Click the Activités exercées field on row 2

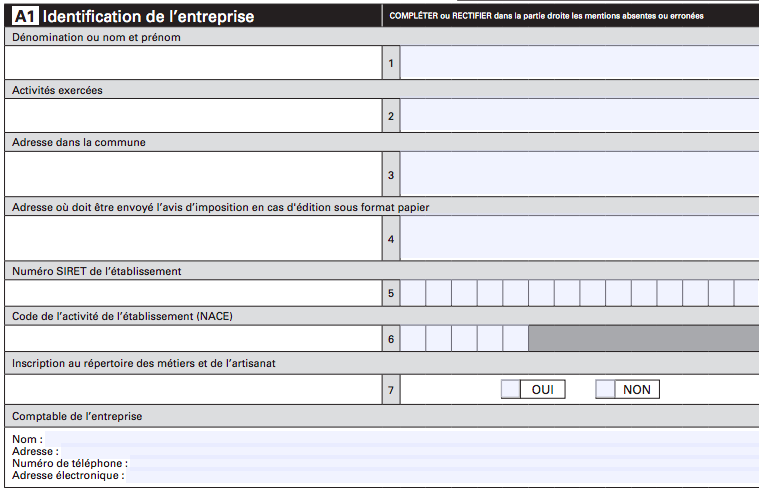click(579, 115)
